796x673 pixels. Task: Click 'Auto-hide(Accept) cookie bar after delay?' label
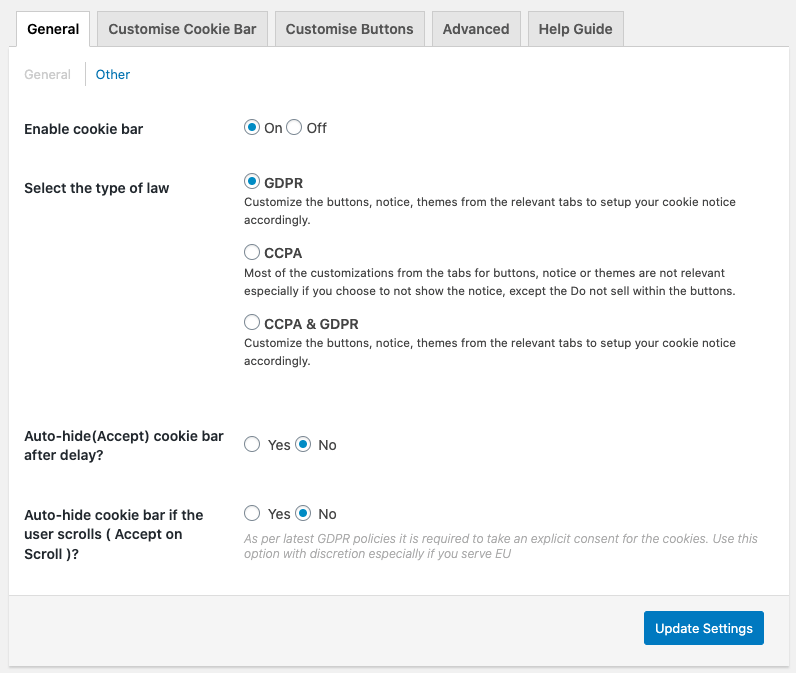click(x=124, y=446)
